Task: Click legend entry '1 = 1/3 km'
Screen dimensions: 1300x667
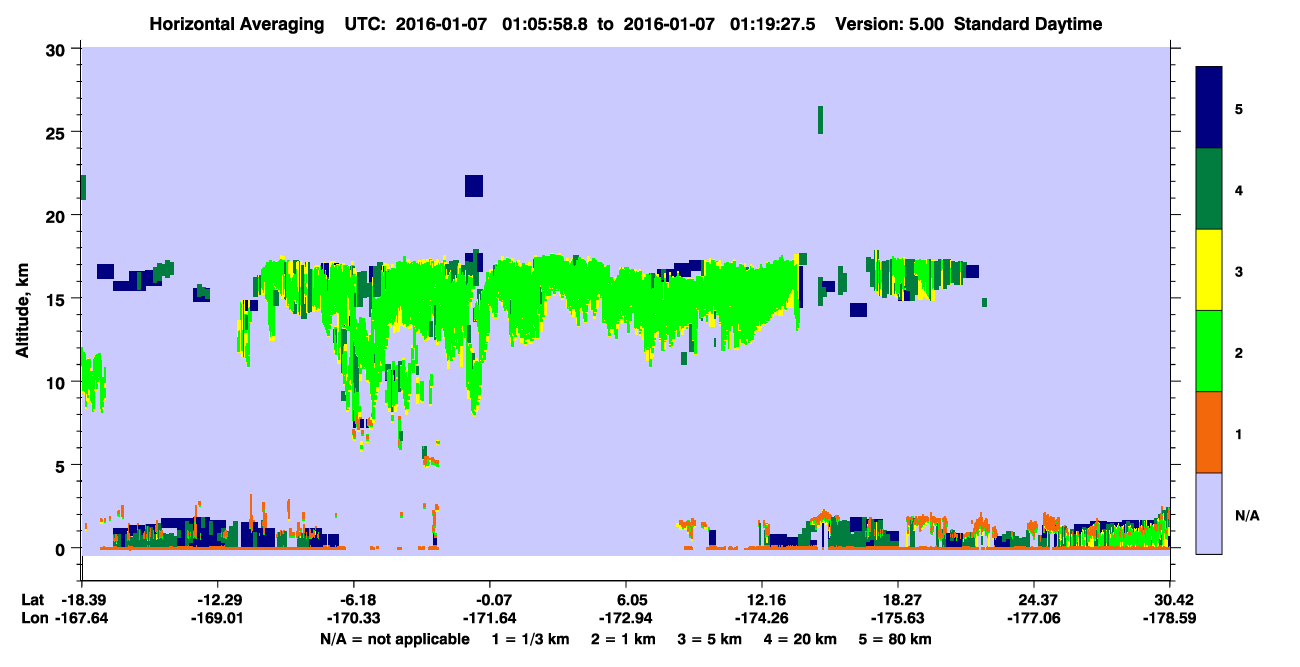Action: 530,638
